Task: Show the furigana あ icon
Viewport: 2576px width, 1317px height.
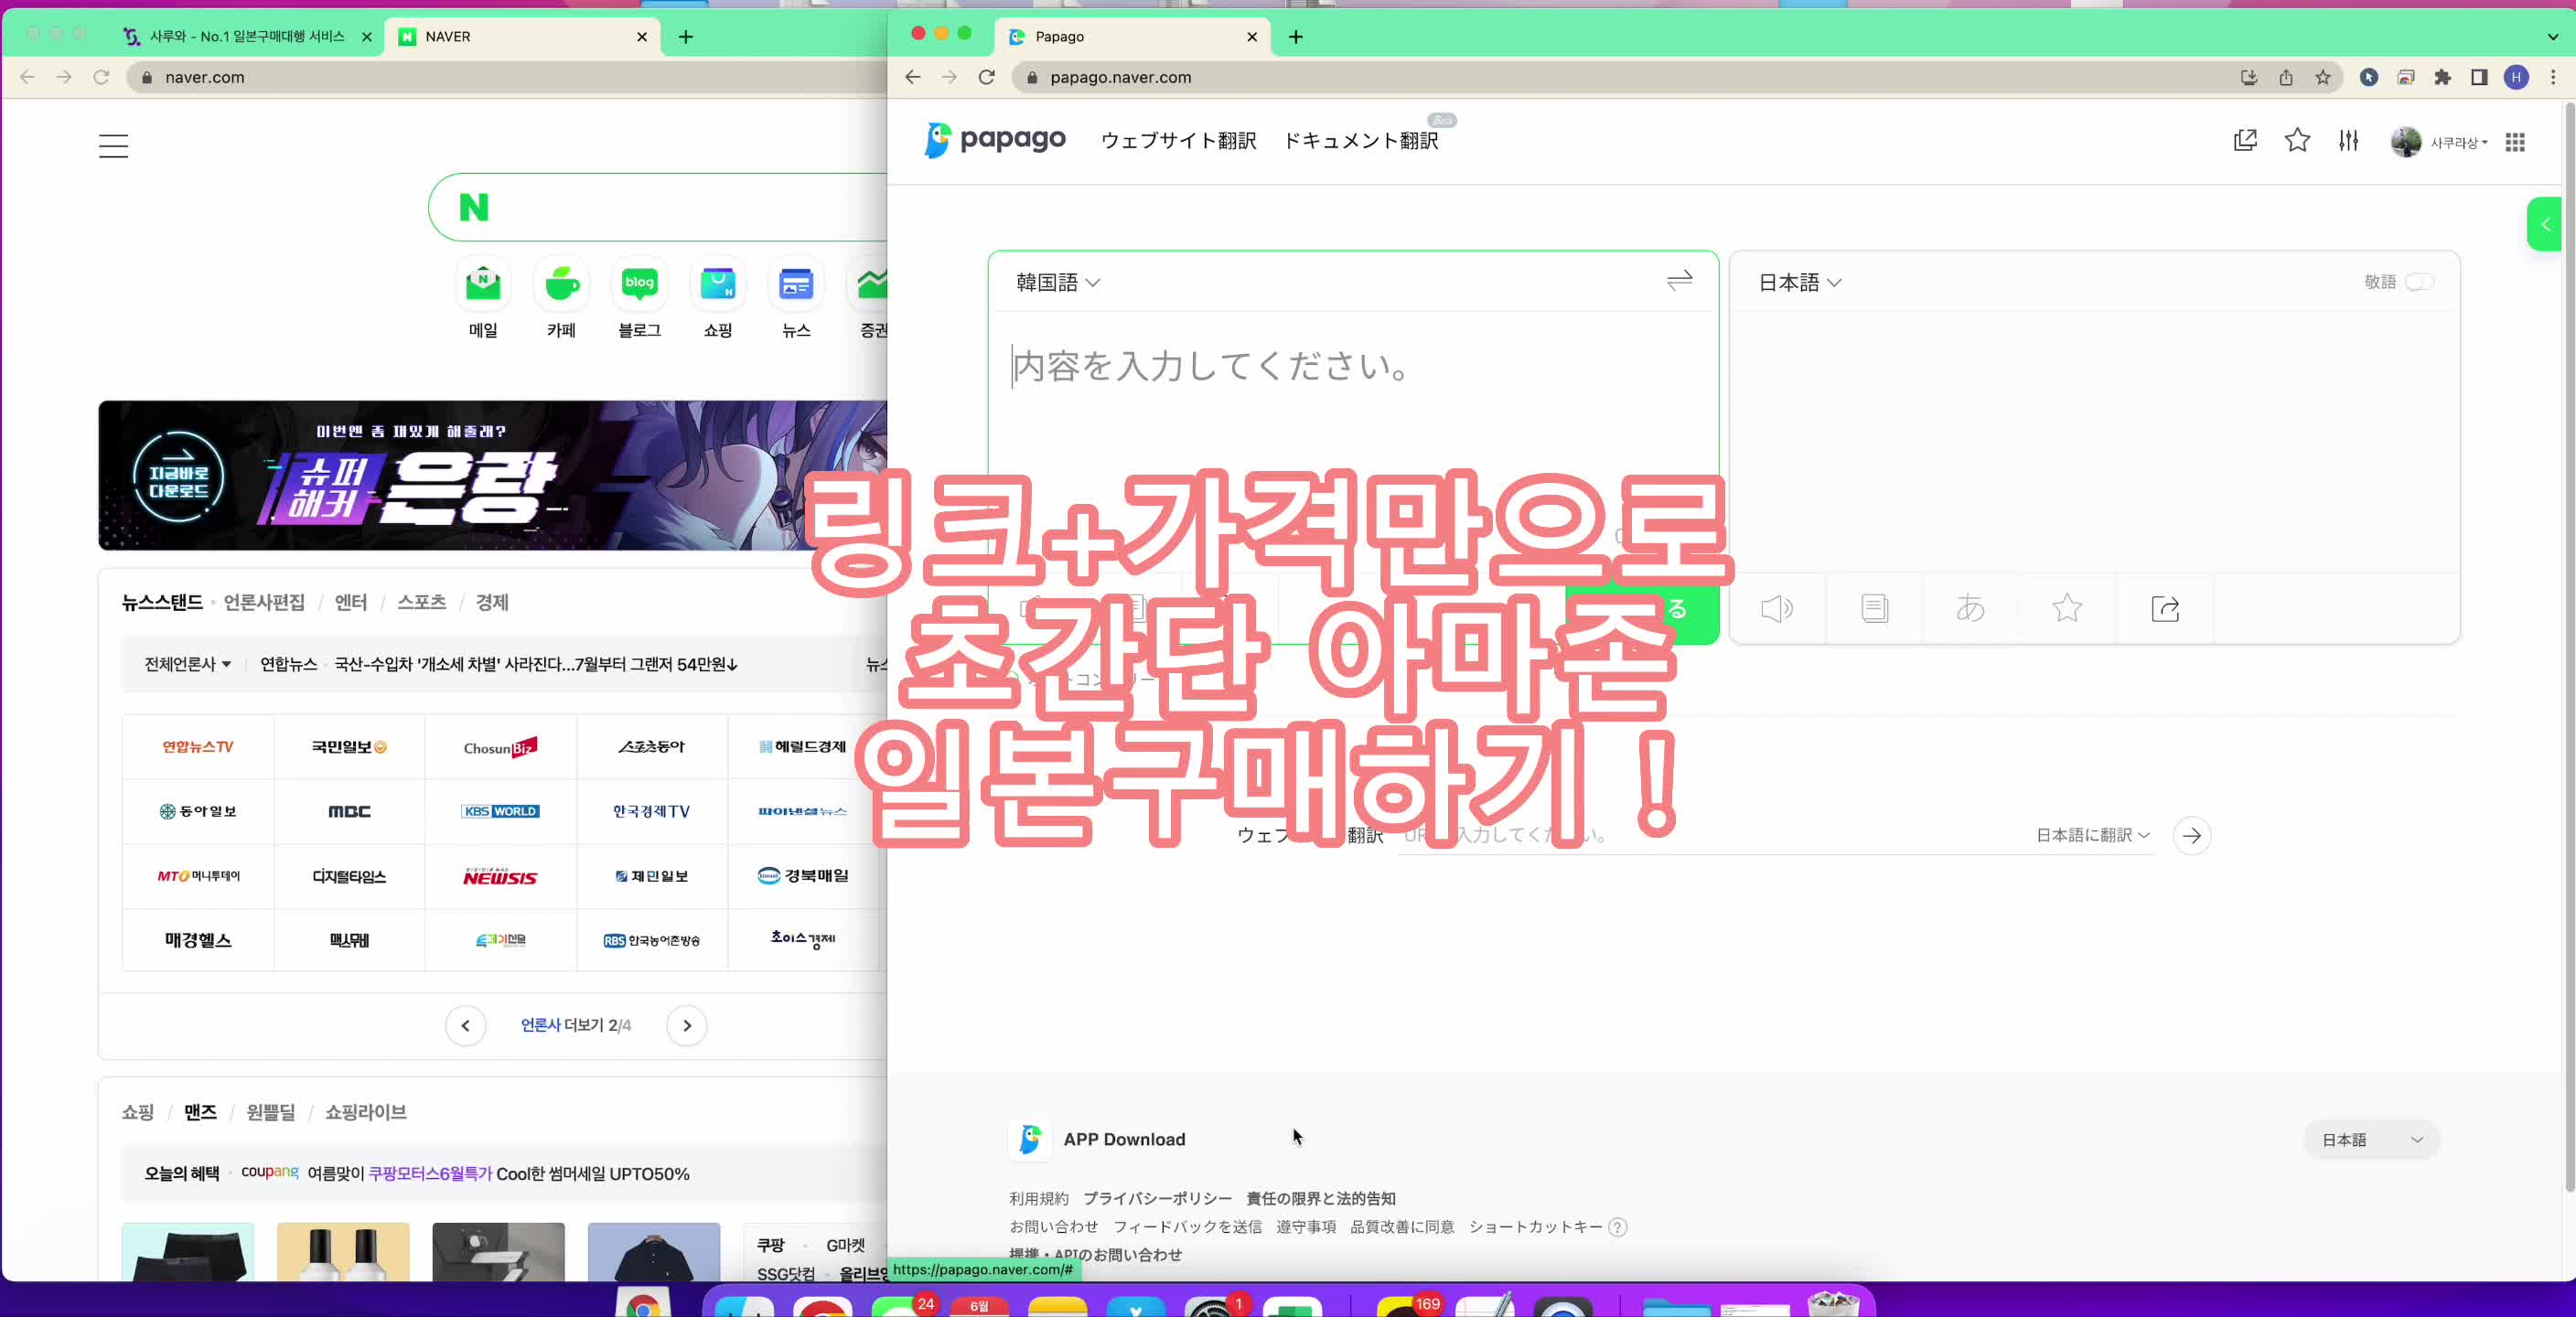Action: [x=1970, y=608]
